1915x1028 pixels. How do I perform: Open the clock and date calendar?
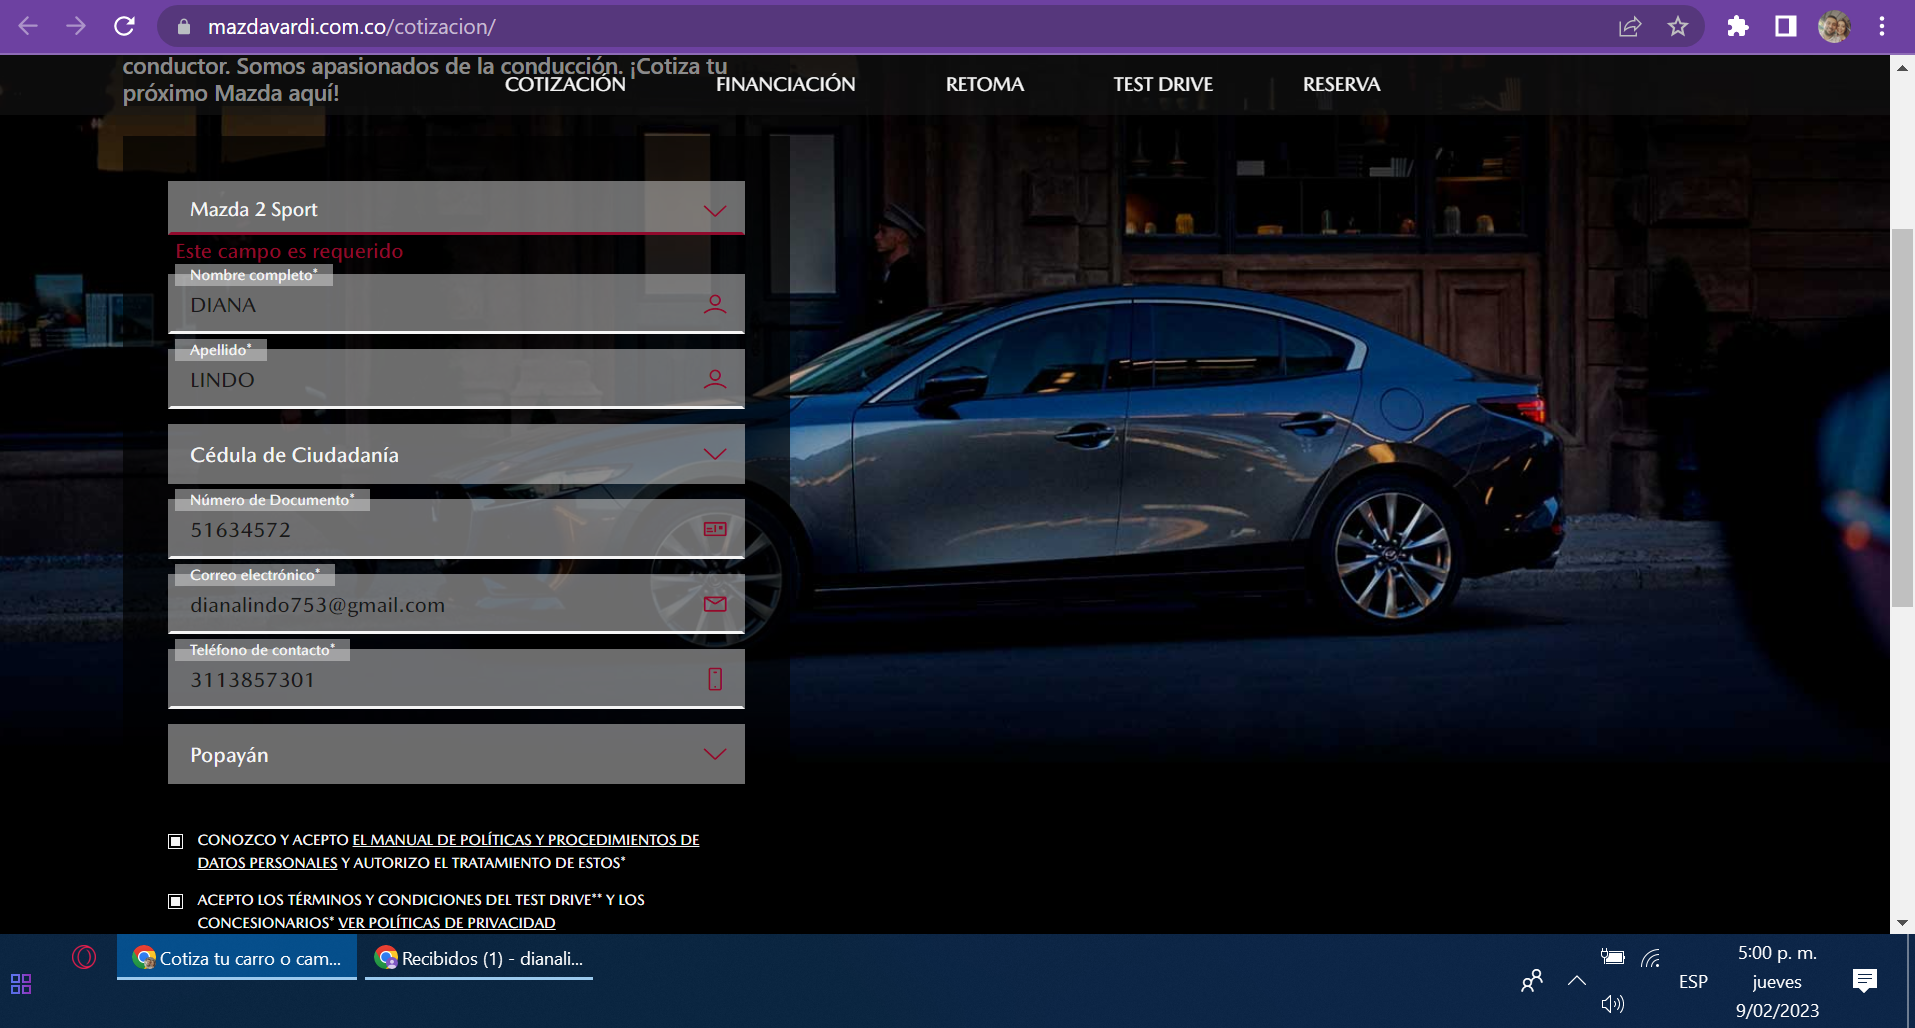pyautogui.click(x=1777, y=981)
